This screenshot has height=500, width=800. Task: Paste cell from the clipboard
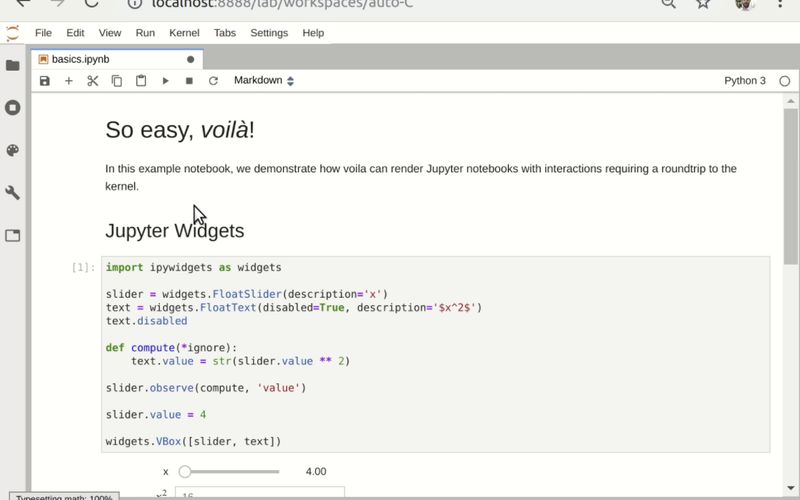tap(141, 81)
